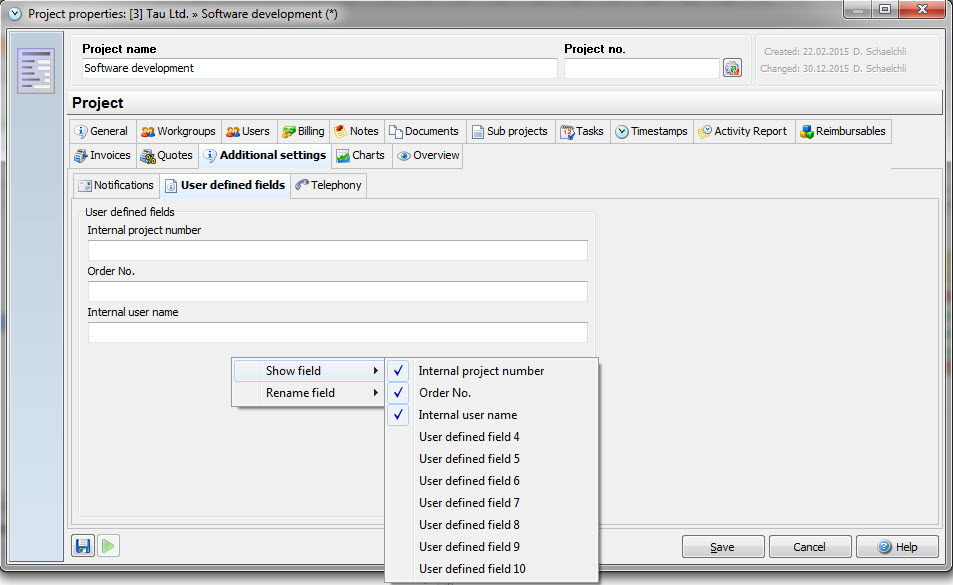Click the project number generator icon
Image resolution: width=953 pixels, height=585 pixels.
[732, 68]
